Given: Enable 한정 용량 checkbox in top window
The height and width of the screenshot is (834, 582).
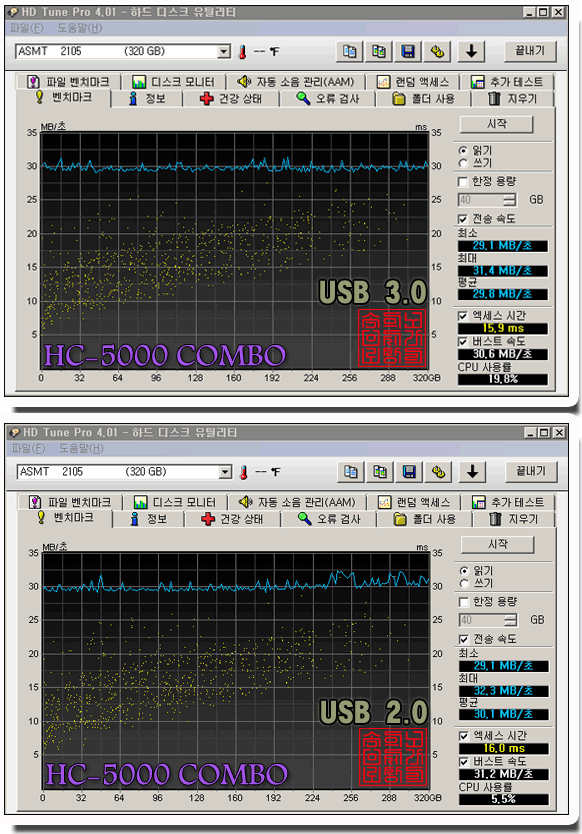Looking at the screenshot, I should click(x=462, y=182).
